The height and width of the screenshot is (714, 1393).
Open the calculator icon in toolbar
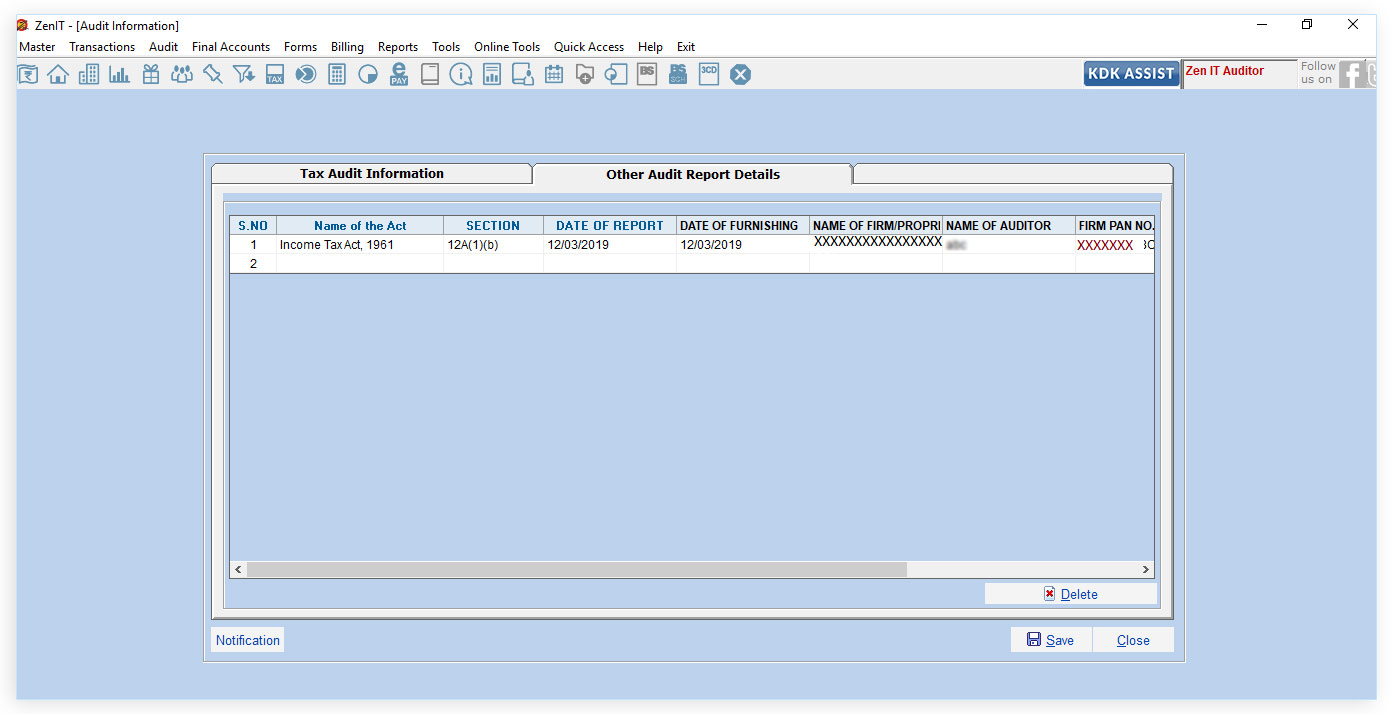point(337,74)
